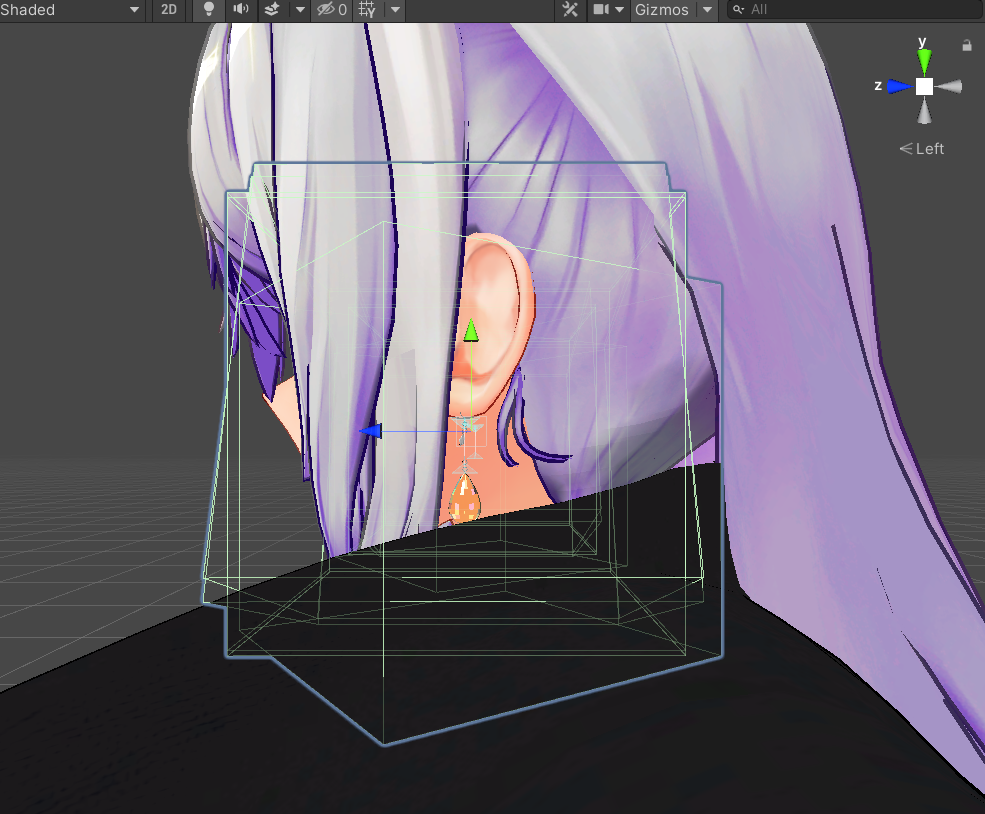Viewport: 985px width, 814px height.
Task: Open the component editor tools icon
Action: point(570,9)
